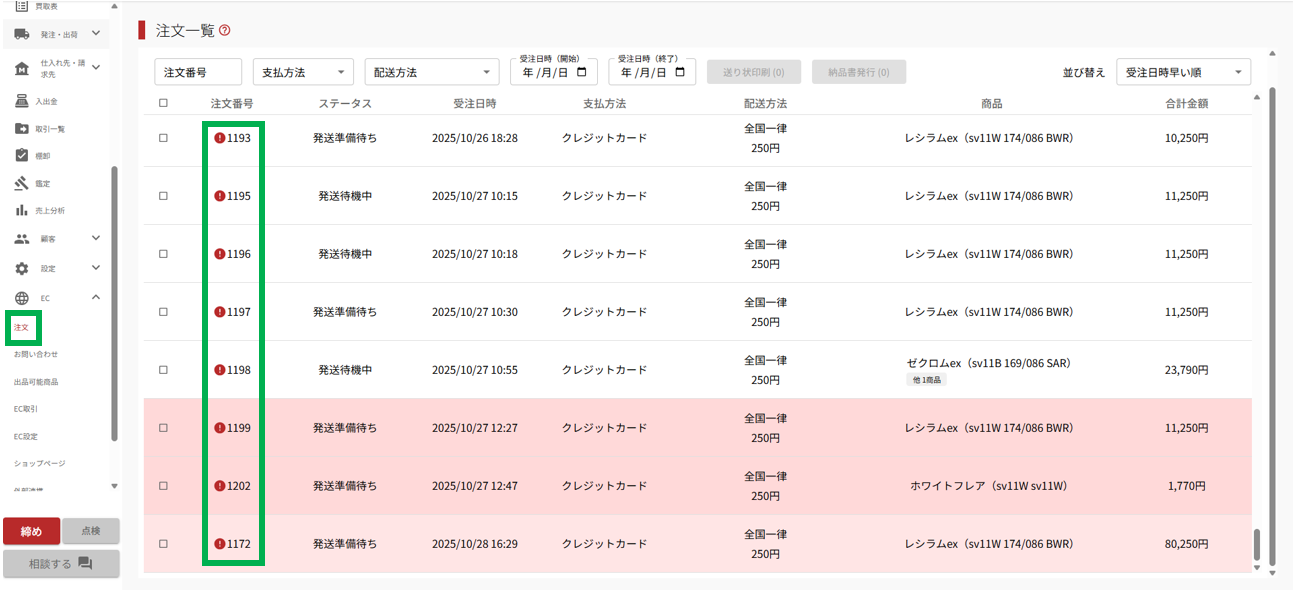This screenshot has height=590, width=1293.
Task: Open the 査定 gavel icon
Action: coord(22,183)
